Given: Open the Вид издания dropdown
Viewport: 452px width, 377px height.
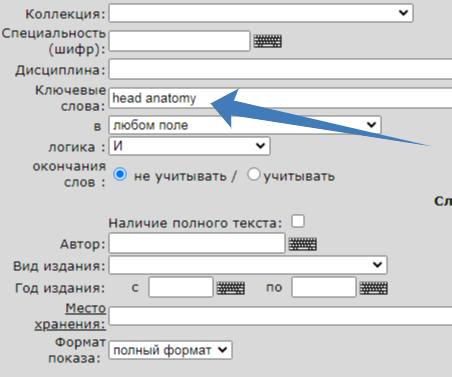Looking at the screenshot, I should 248,265.
